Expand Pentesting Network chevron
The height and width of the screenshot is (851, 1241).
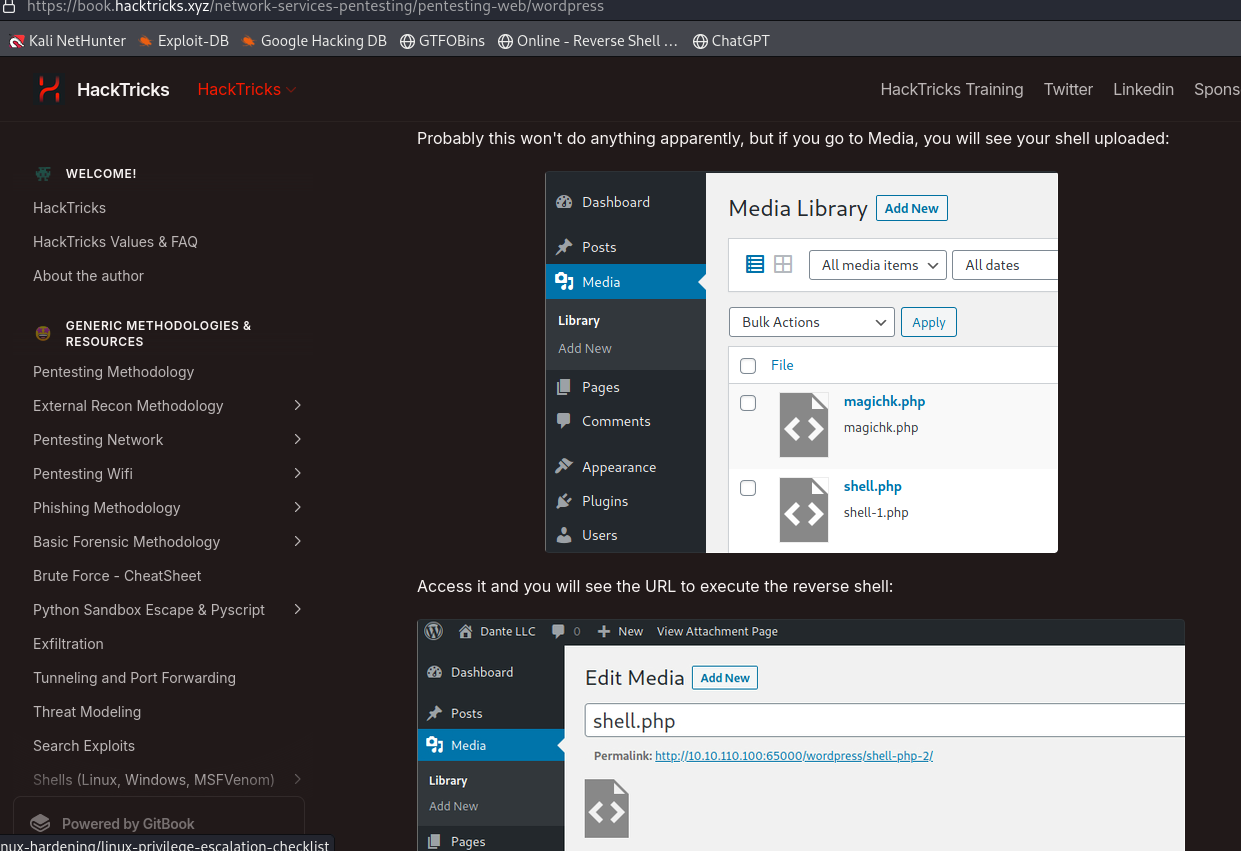point(298,439)
